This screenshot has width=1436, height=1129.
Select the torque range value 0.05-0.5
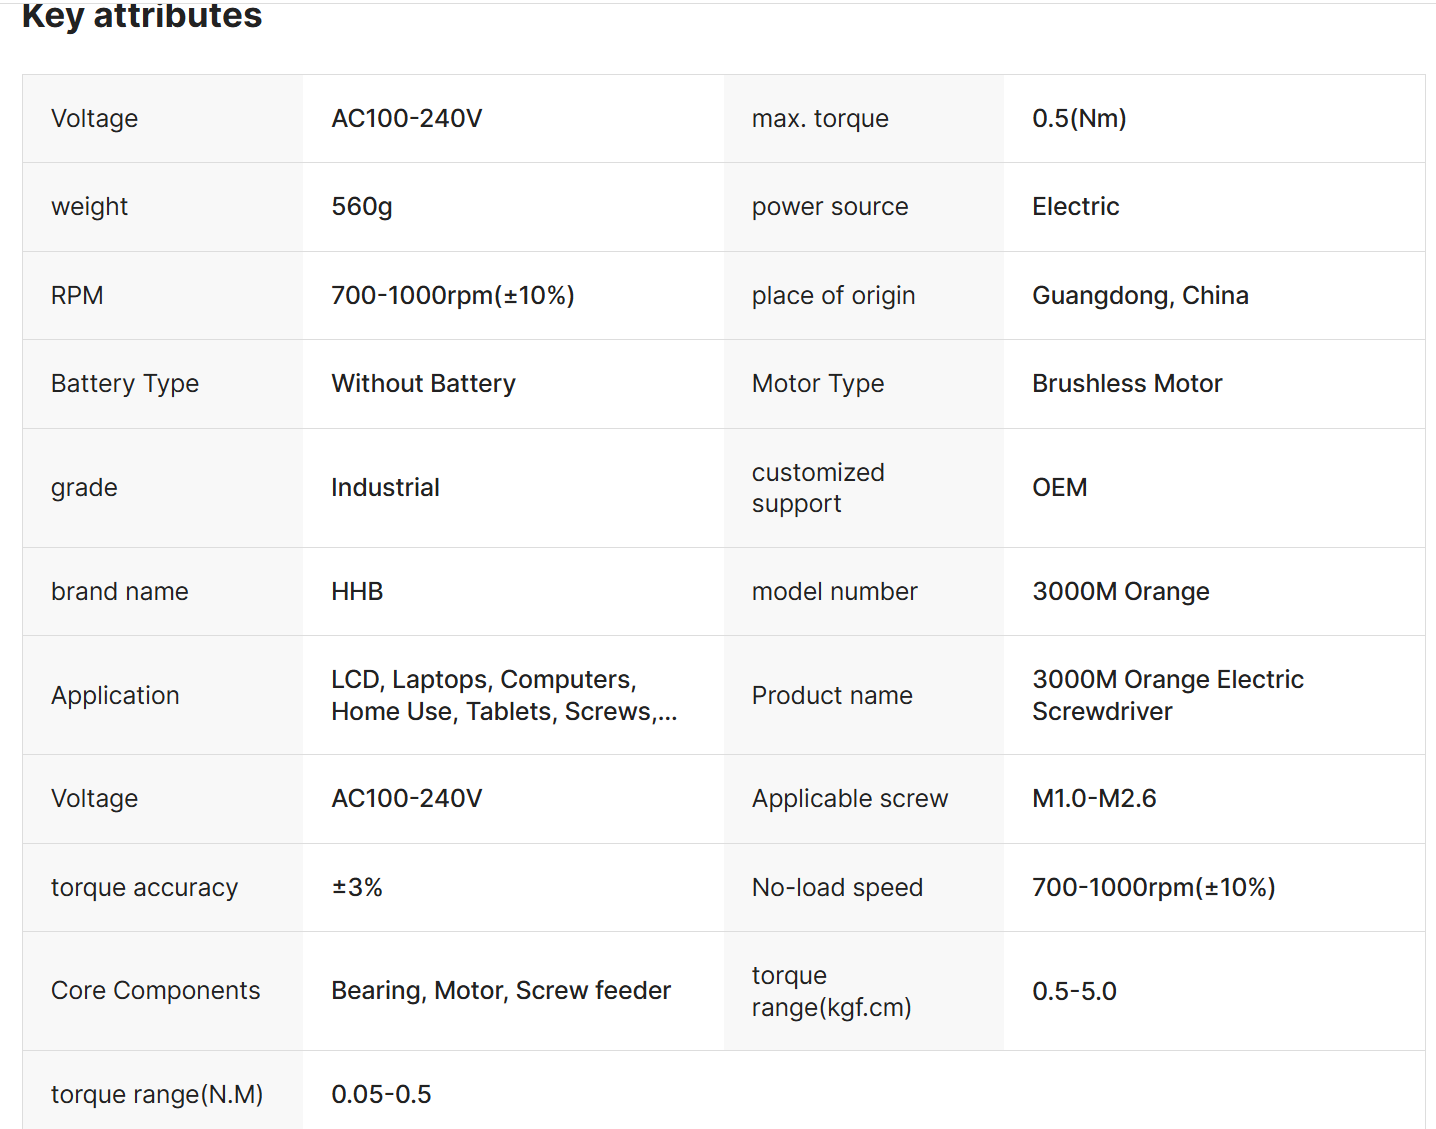(381, 1094)
